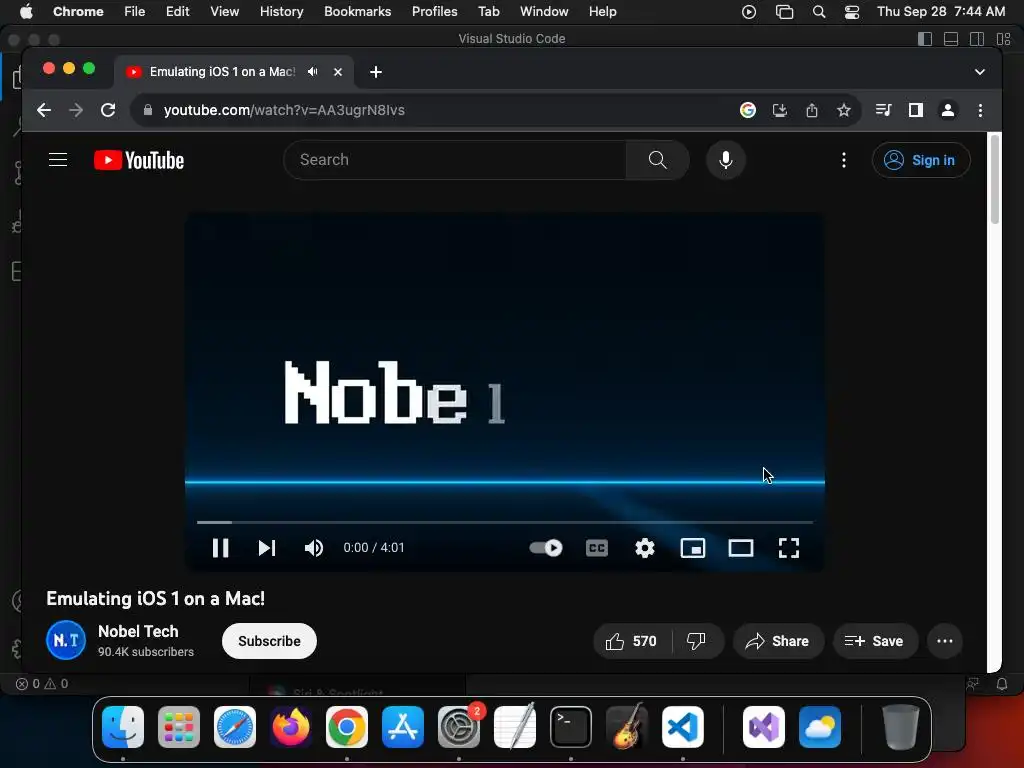Open the Apple menu
Screen dimensions: 1024x768
26,11
